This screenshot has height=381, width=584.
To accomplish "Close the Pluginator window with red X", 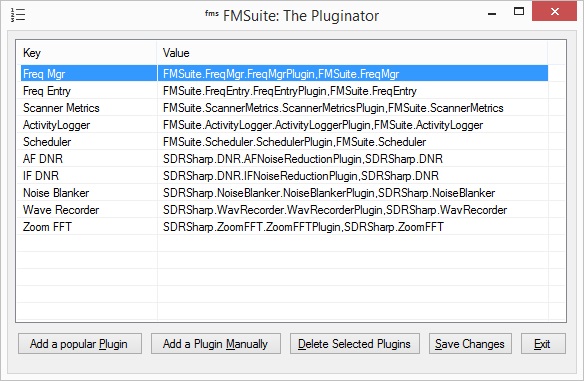I will (x=555, y=12).
